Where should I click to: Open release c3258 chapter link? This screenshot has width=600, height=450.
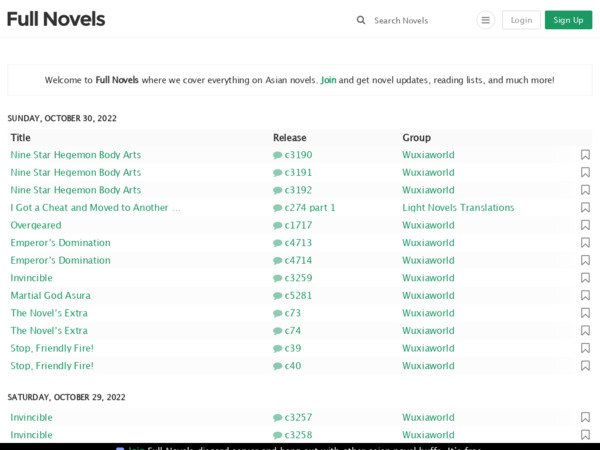(x=298, y=435)
